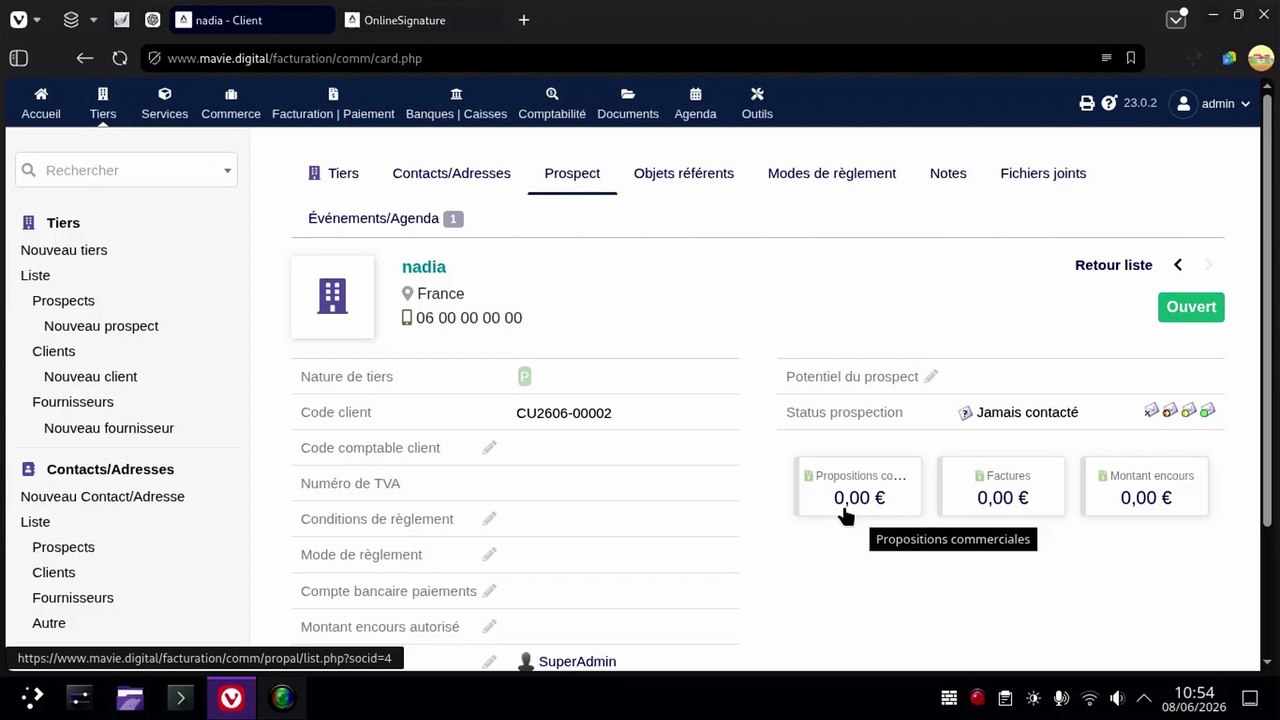Click the help question-mark icon
This screenshot has height=720, width=1280.
coord(1109,103)
